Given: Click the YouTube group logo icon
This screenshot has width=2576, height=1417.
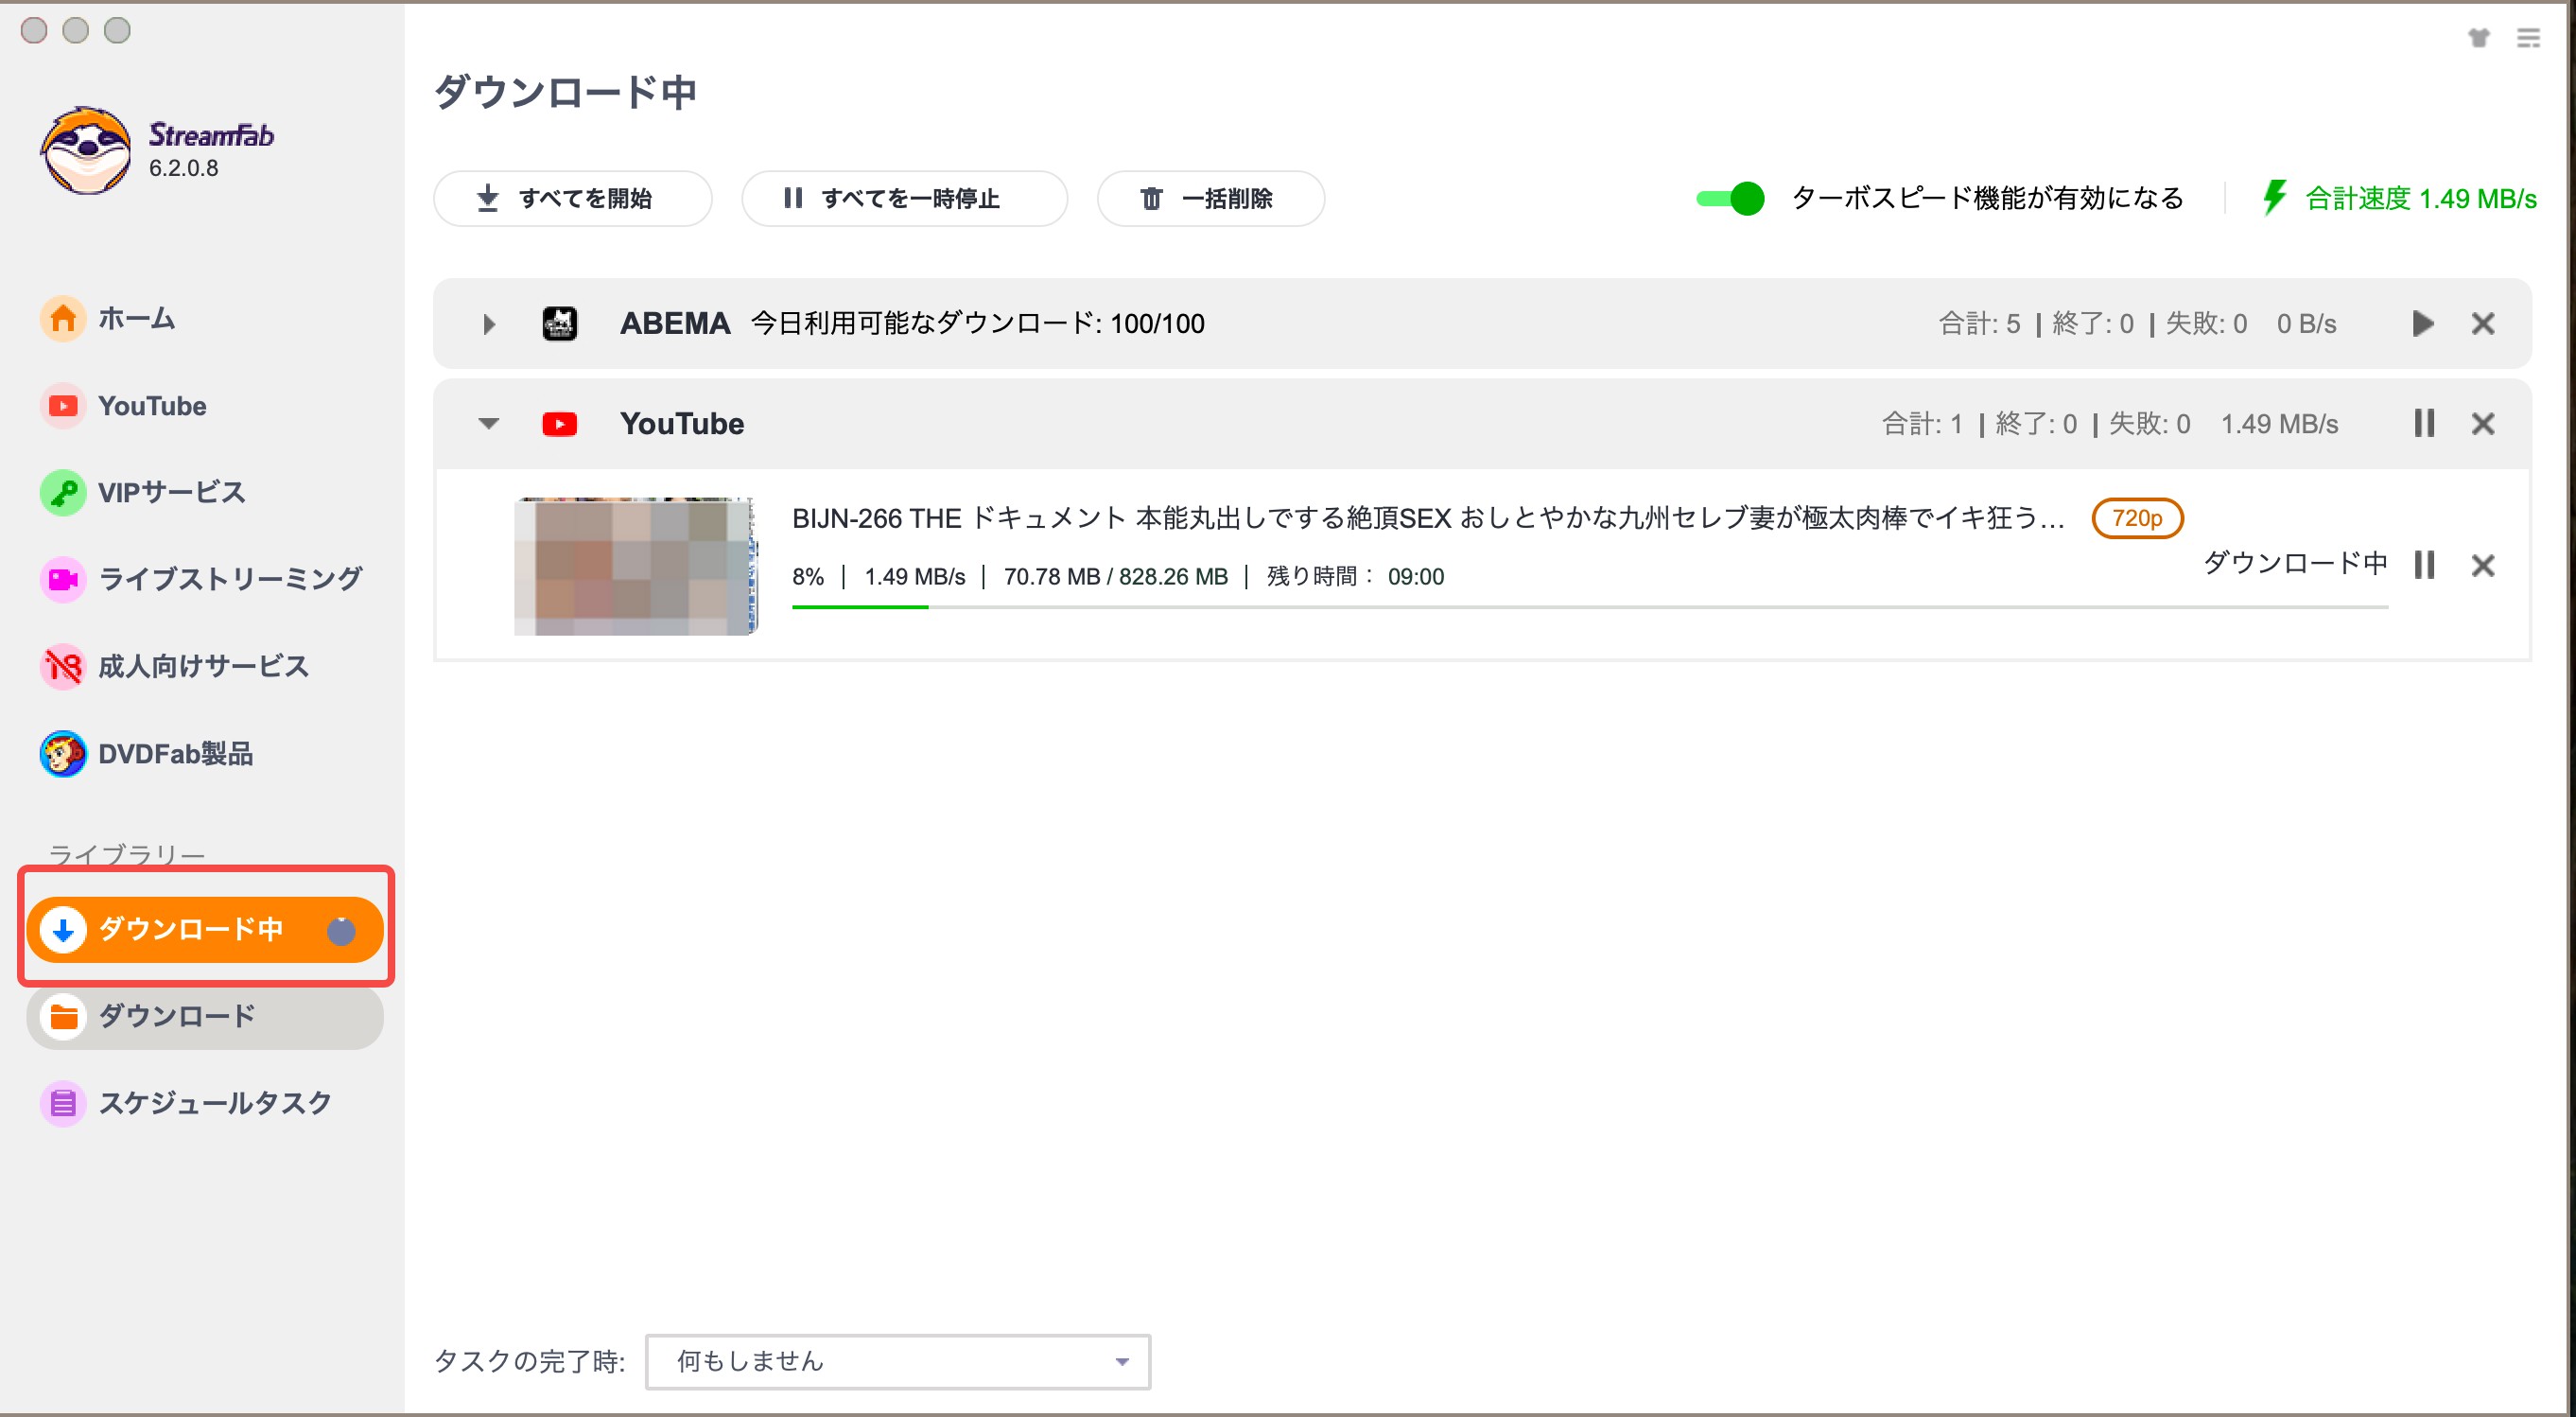Looking at the screenshot, I should (x=560, y=424).
